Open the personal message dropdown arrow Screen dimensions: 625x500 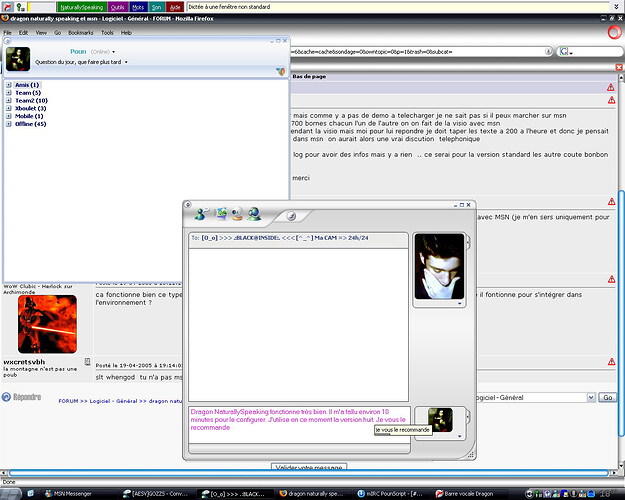[x=125, y=61]
